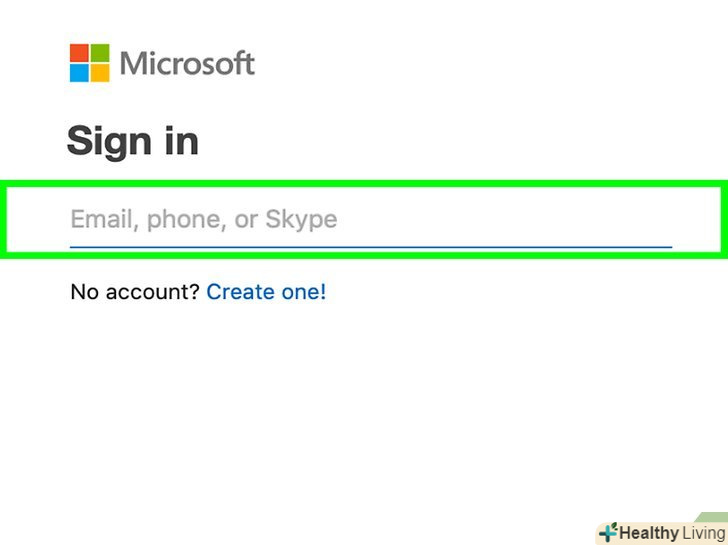Click the blue square of Microsoft logo
728x545 pixels.
[79, 72]
